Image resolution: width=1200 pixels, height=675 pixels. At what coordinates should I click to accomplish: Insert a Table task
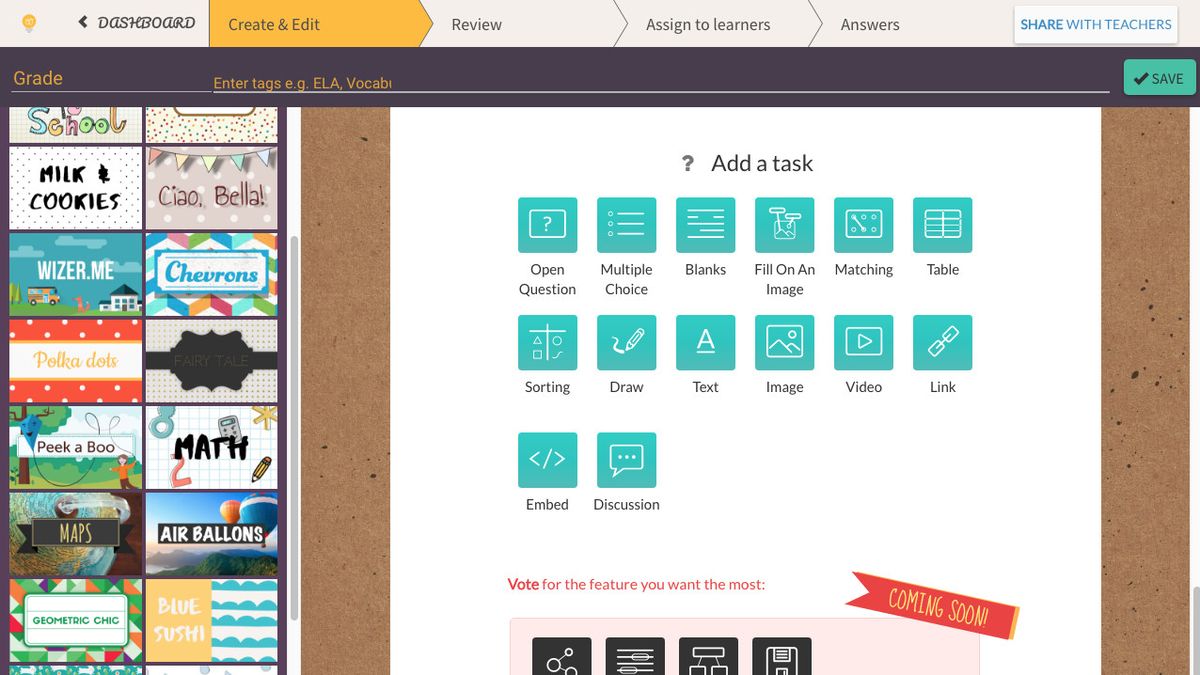point(942,224)
